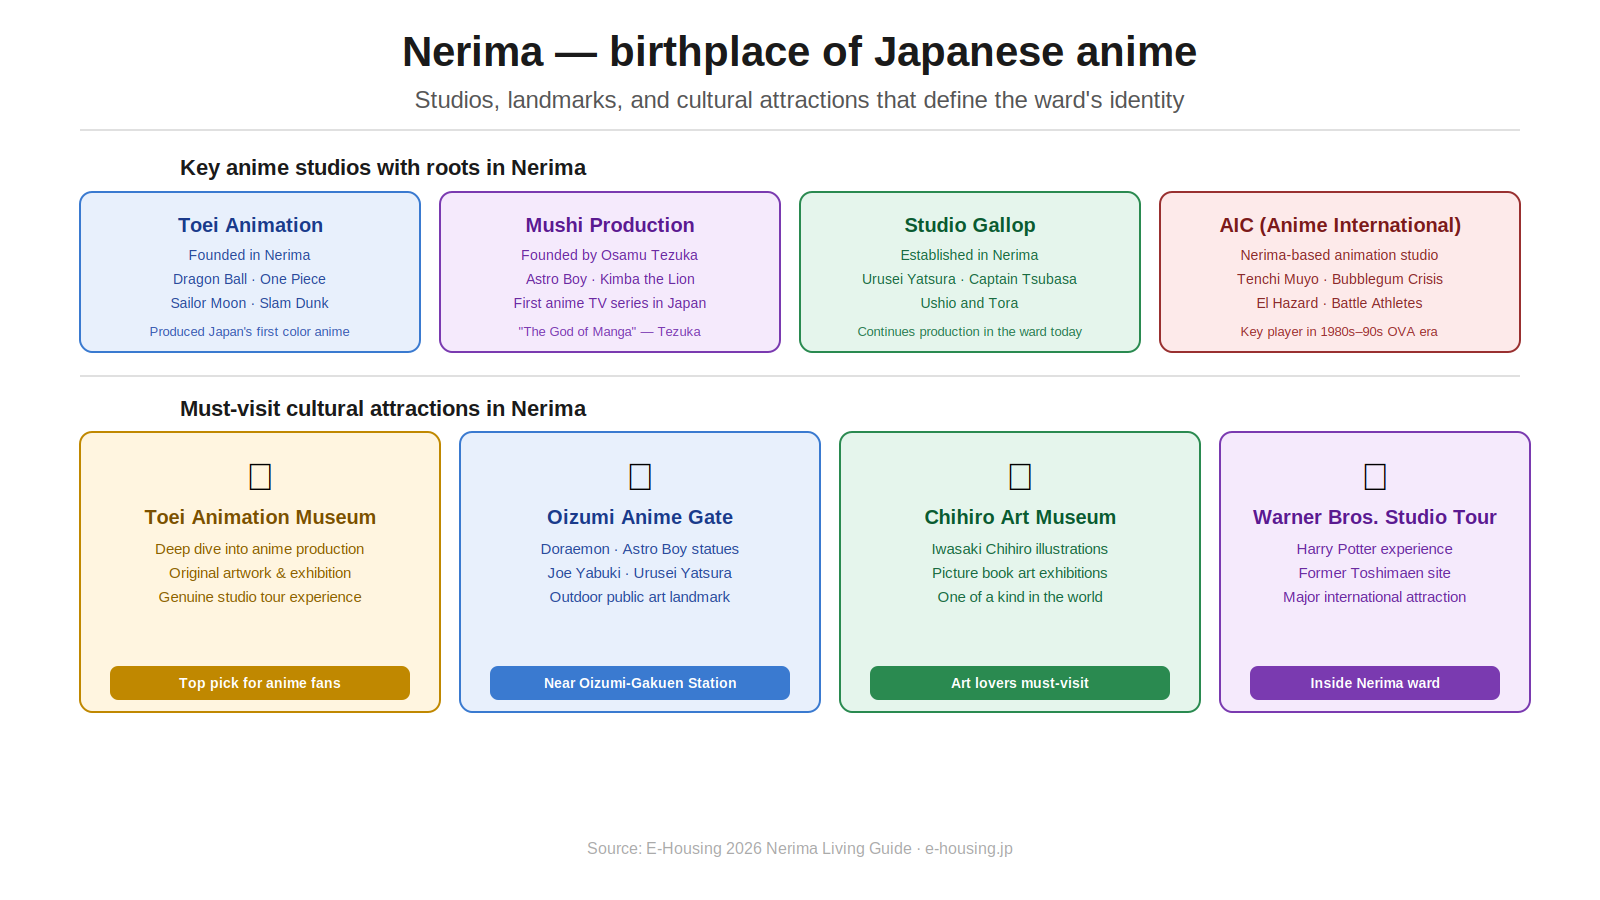This screenshot has width=1600, height=900.
Task: Click the 'Near Oizumi-Gakuen Station' badge
Action: tap(640, 683)
